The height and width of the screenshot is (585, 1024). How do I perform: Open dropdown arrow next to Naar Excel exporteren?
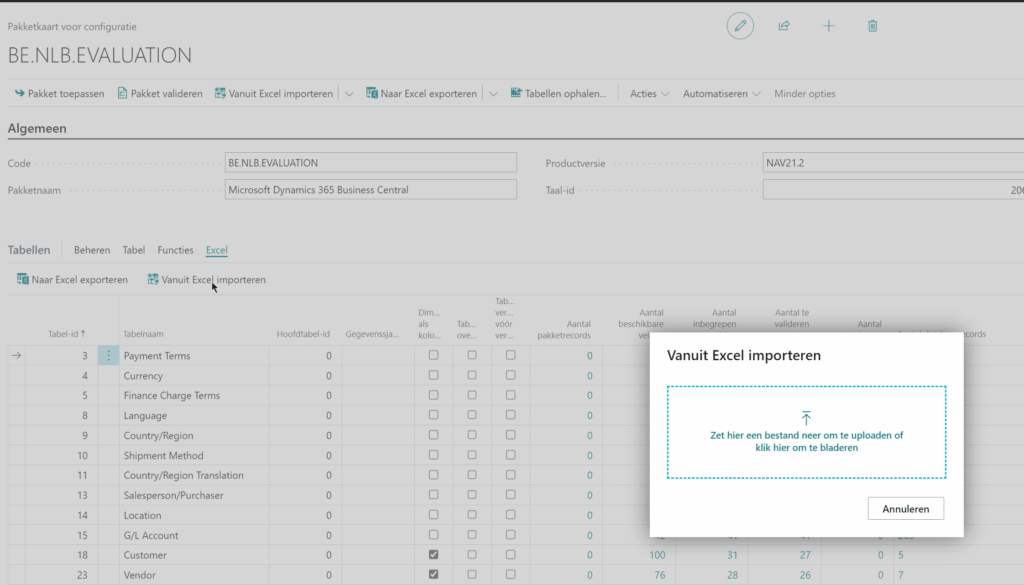click(493, 94)
